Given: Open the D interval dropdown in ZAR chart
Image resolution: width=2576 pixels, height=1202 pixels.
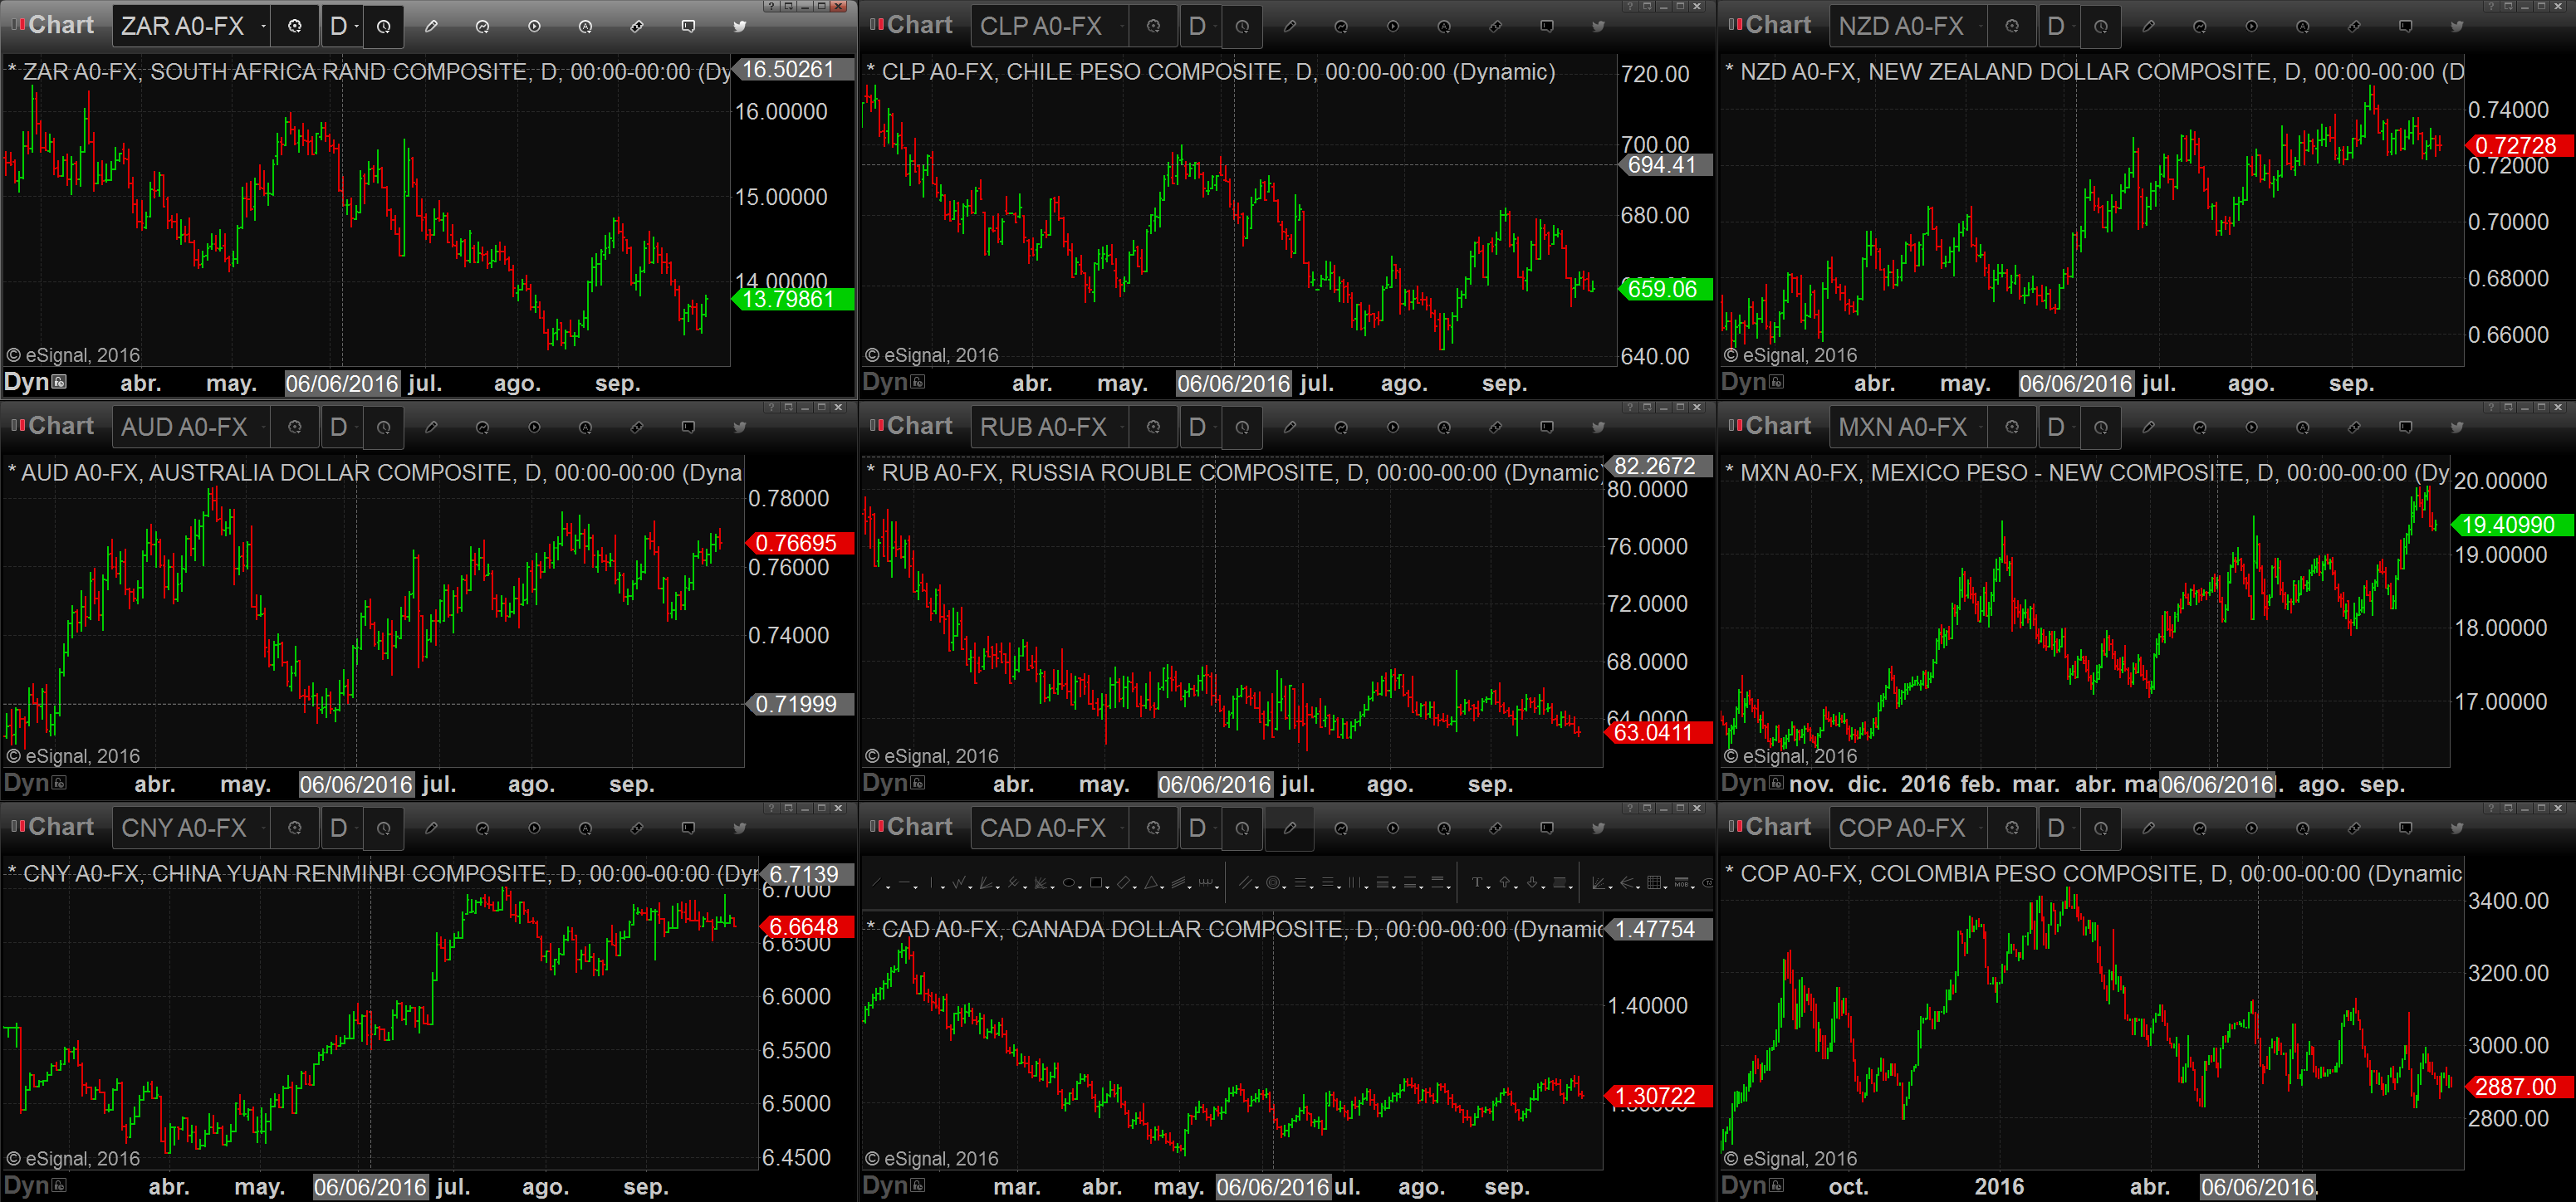Looking at the screenshot, I should tap(344, 26).
